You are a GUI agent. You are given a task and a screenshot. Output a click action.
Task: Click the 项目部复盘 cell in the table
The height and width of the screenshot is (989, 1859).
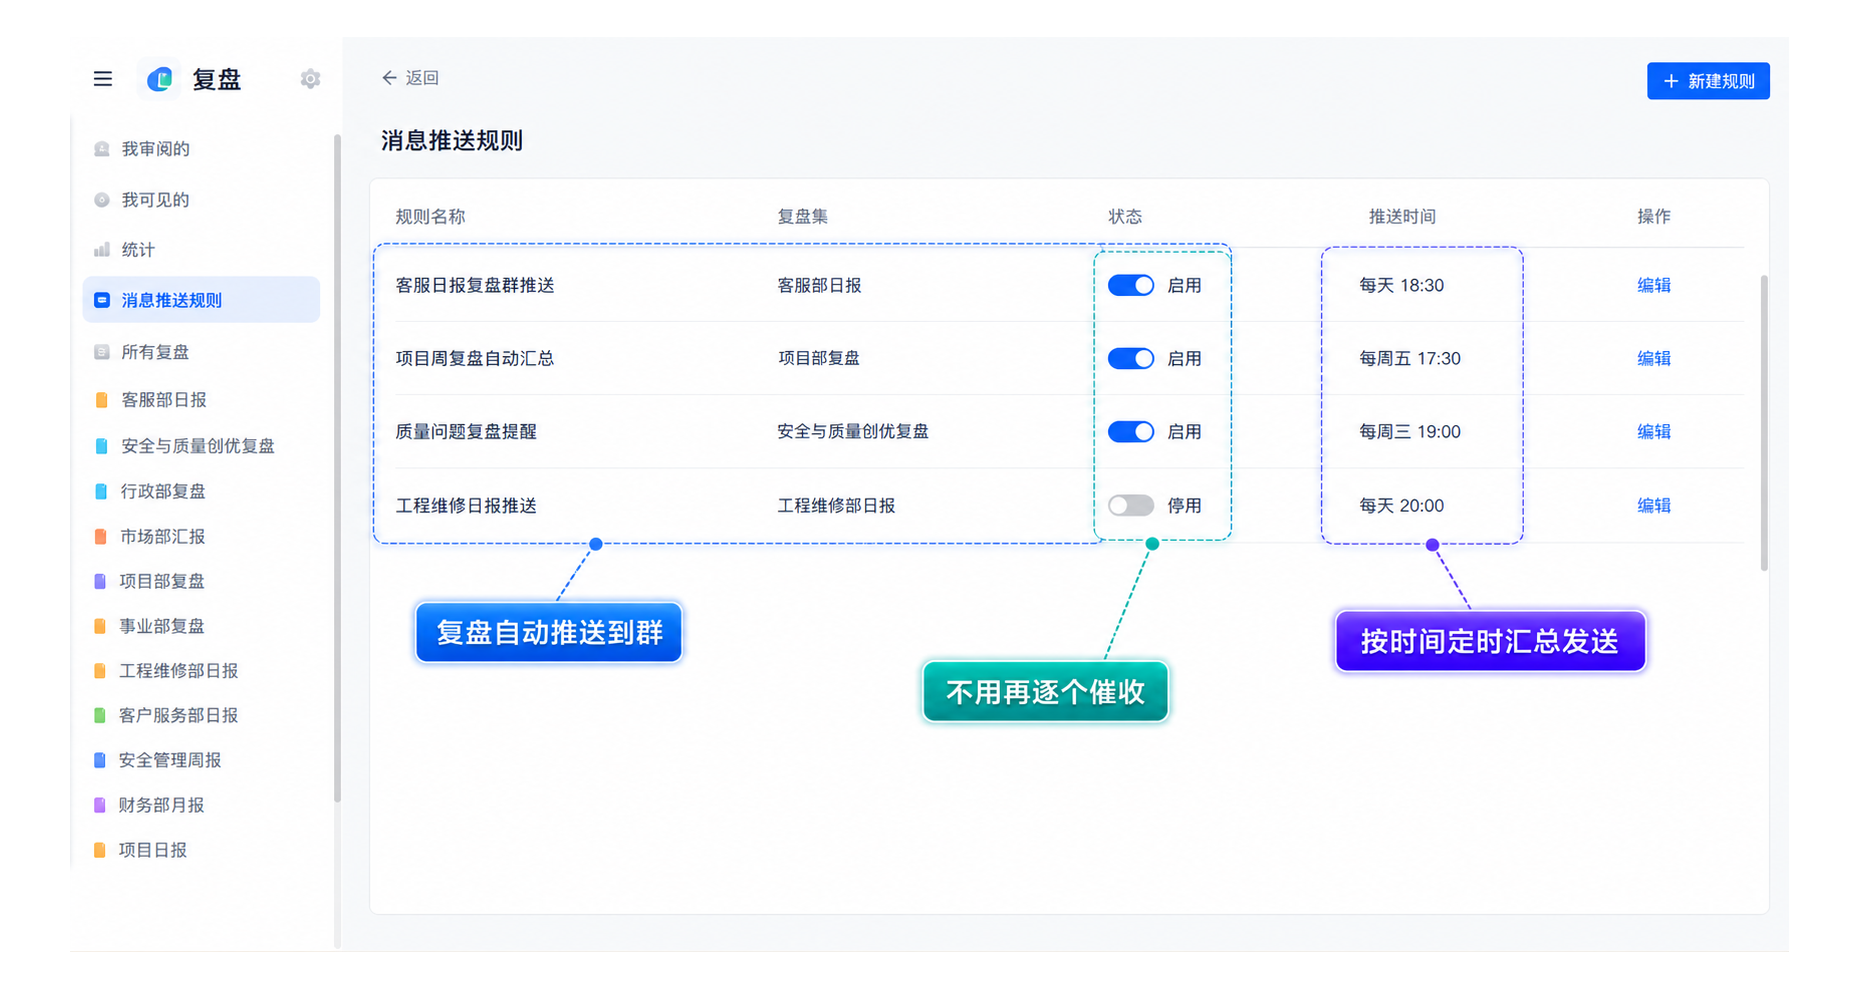coord(819,359)
